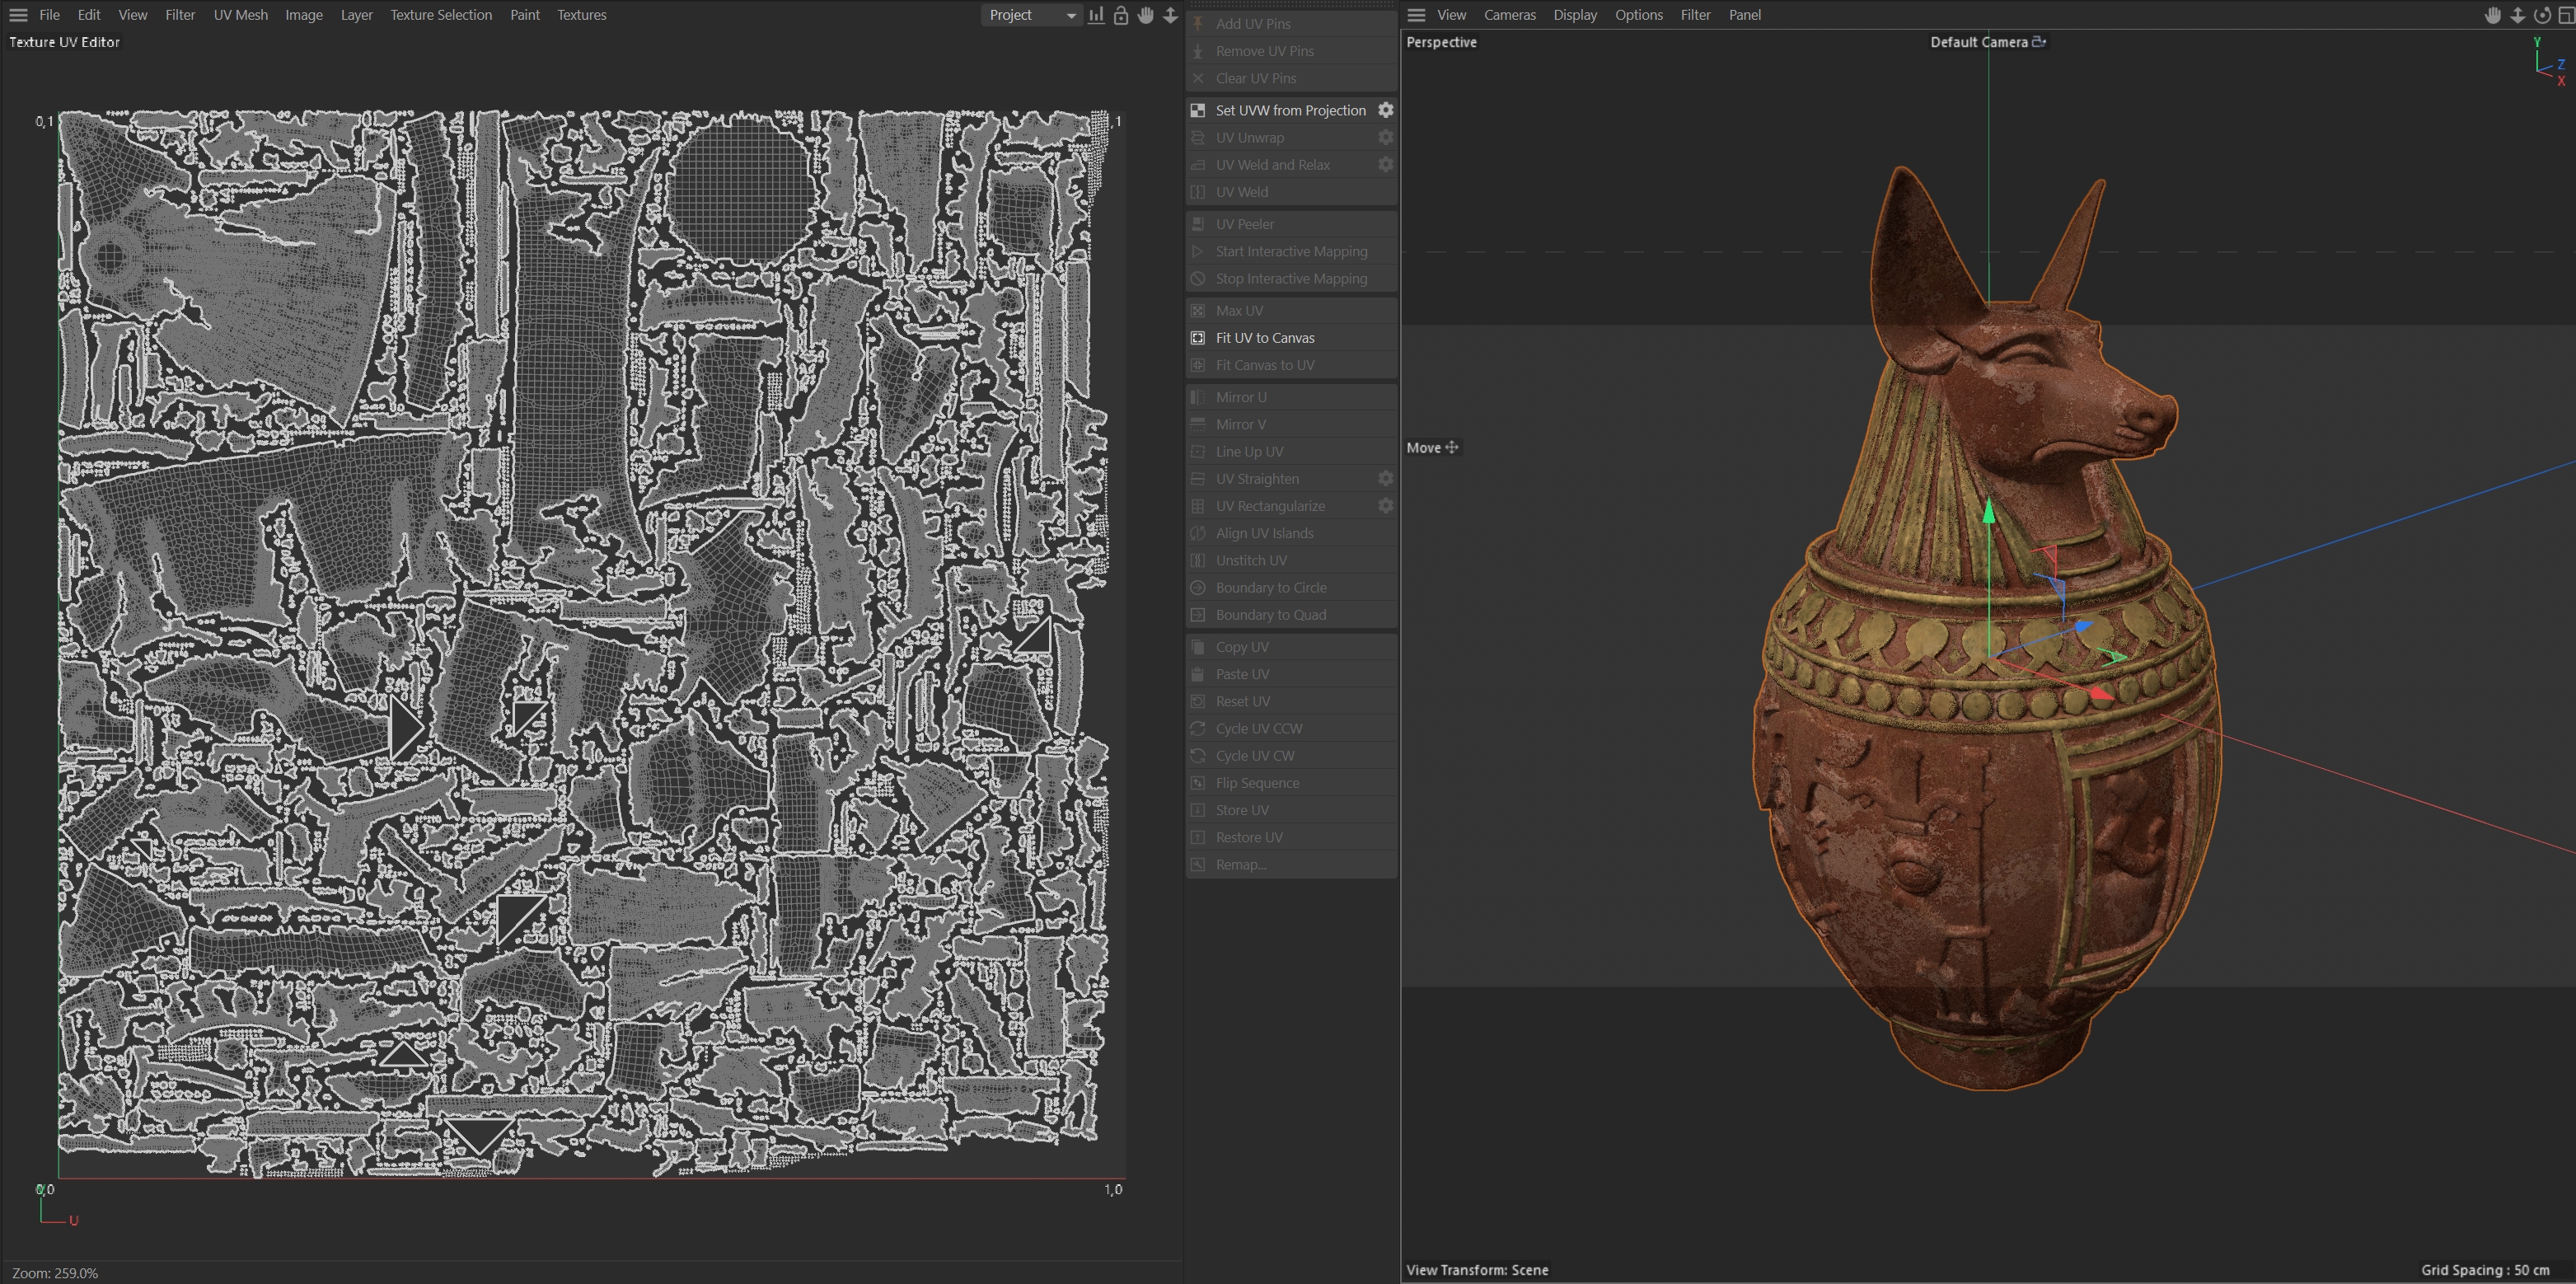Click the Set UVW from Projection command

tap(1290, 110)
